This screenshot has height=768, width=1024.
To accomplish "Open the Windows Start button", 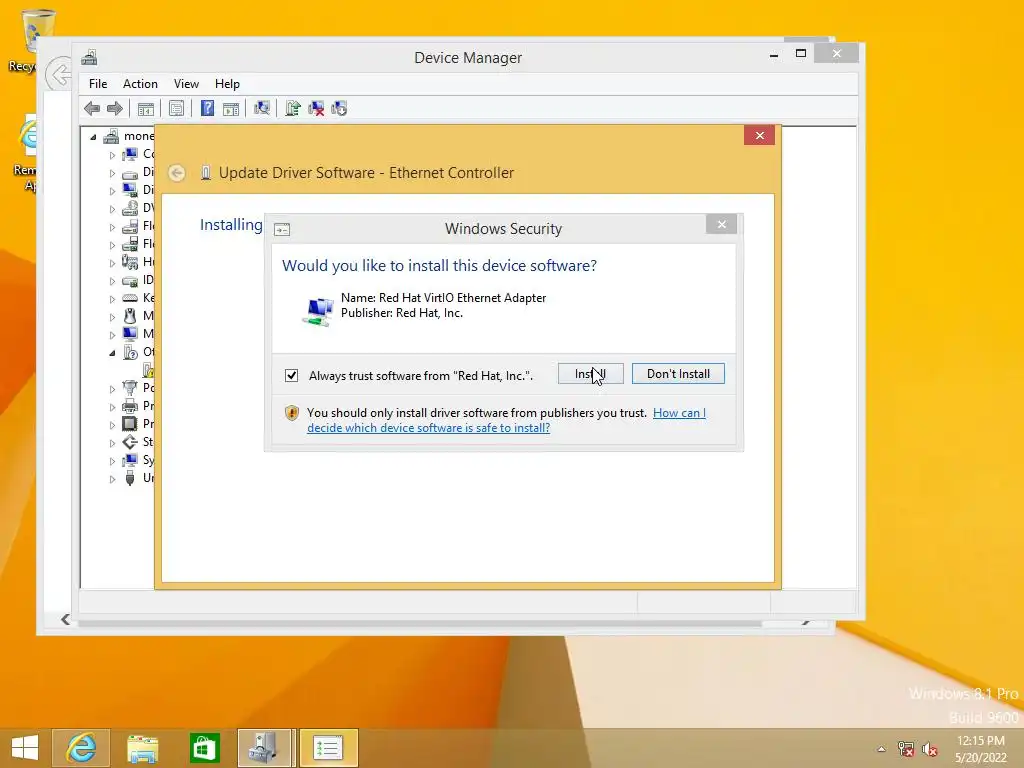I will pos(25,748).
